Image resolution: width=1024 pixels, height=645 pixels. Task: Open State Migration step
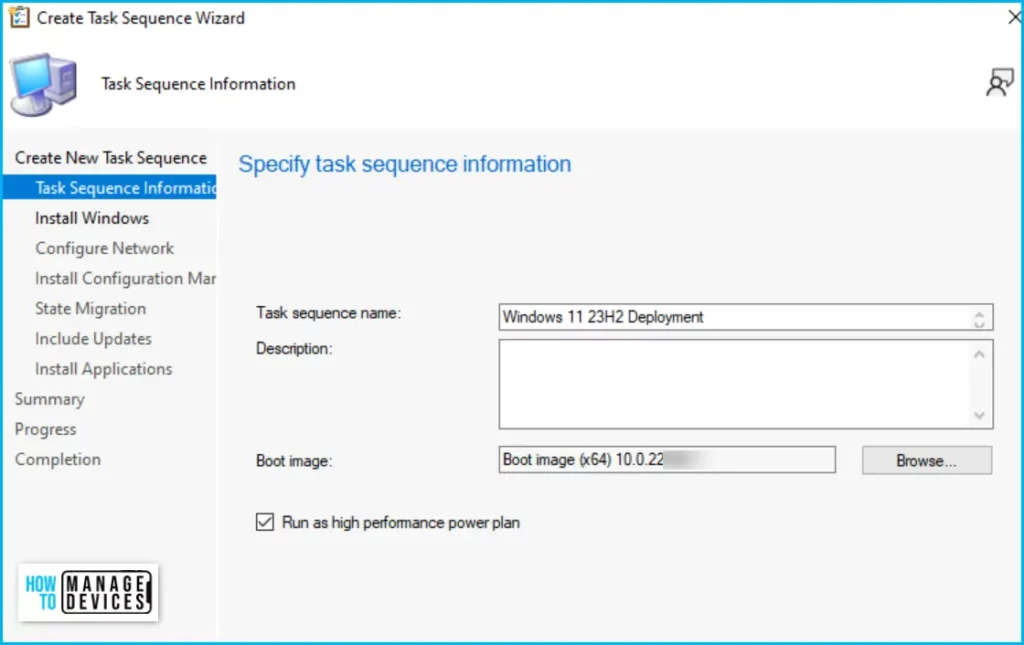[90, 308]
